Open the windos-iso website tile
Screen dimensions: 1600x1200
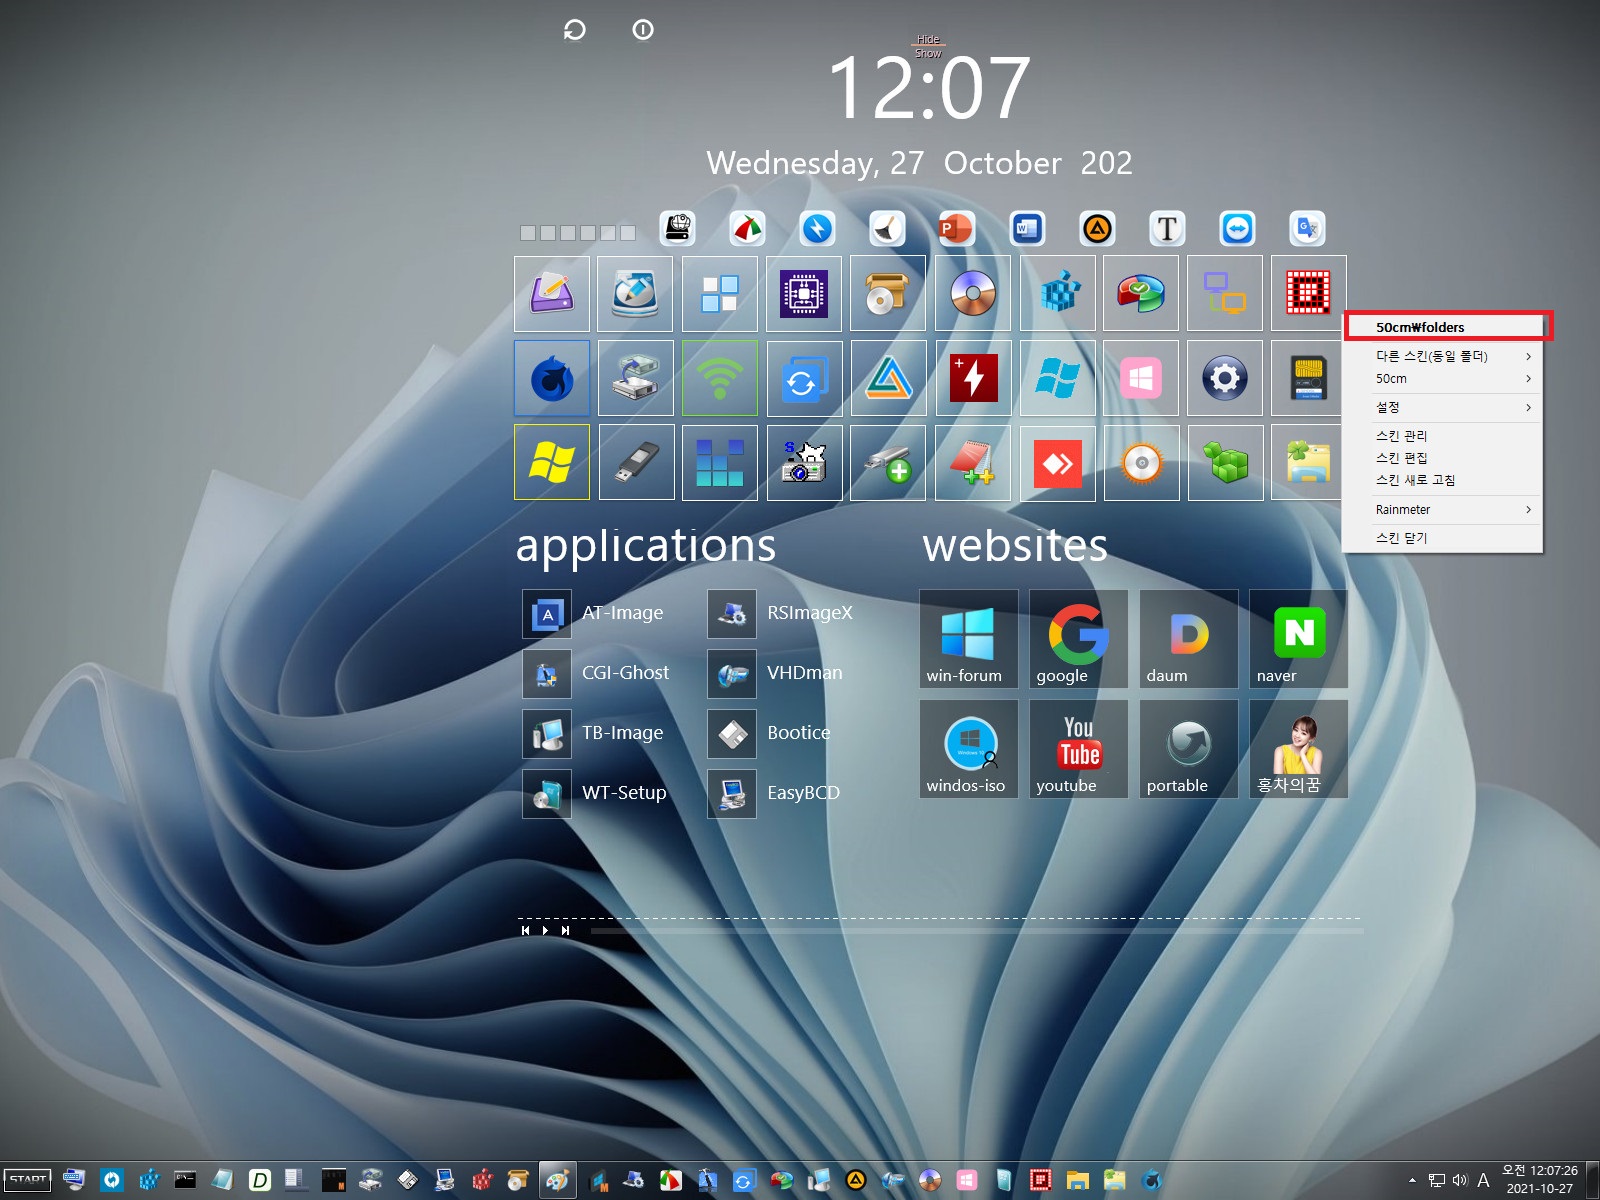click(x=969, y=749)
